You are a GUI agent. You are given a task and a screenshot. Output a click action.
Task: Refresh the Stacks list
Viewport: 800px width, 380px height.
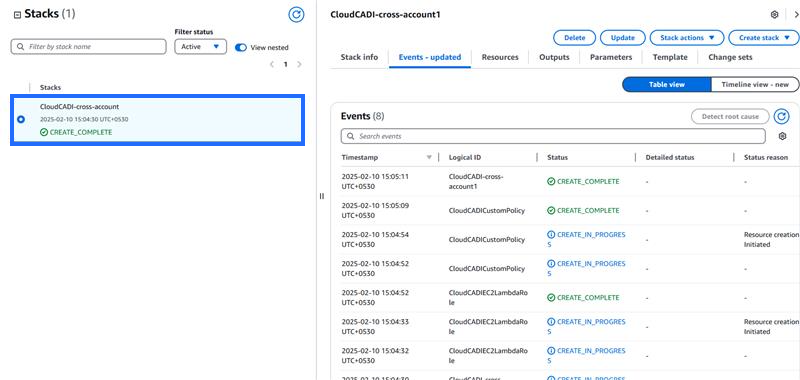coord(296,15)
